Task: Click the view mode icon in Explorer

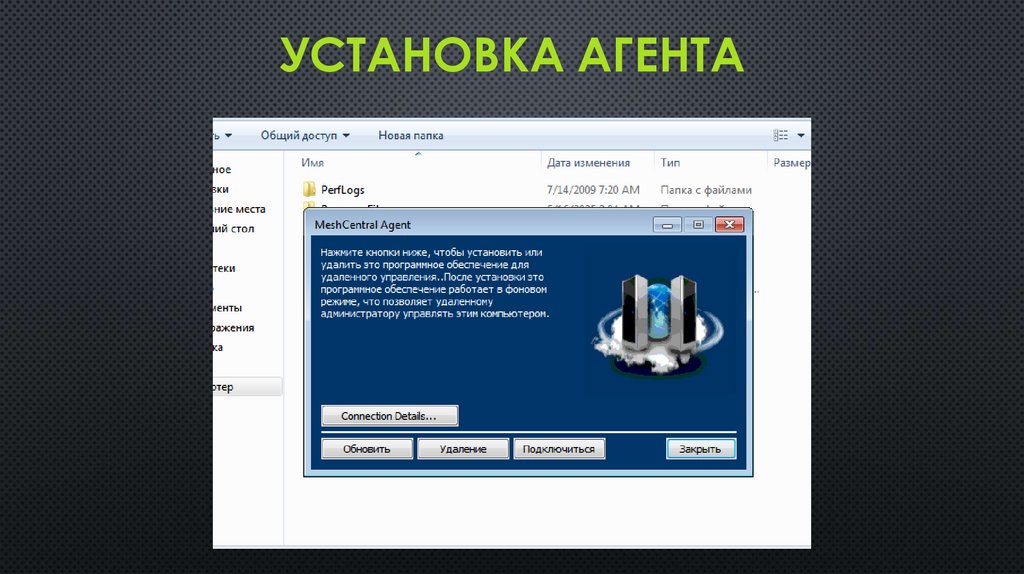Action: (780, 135)
